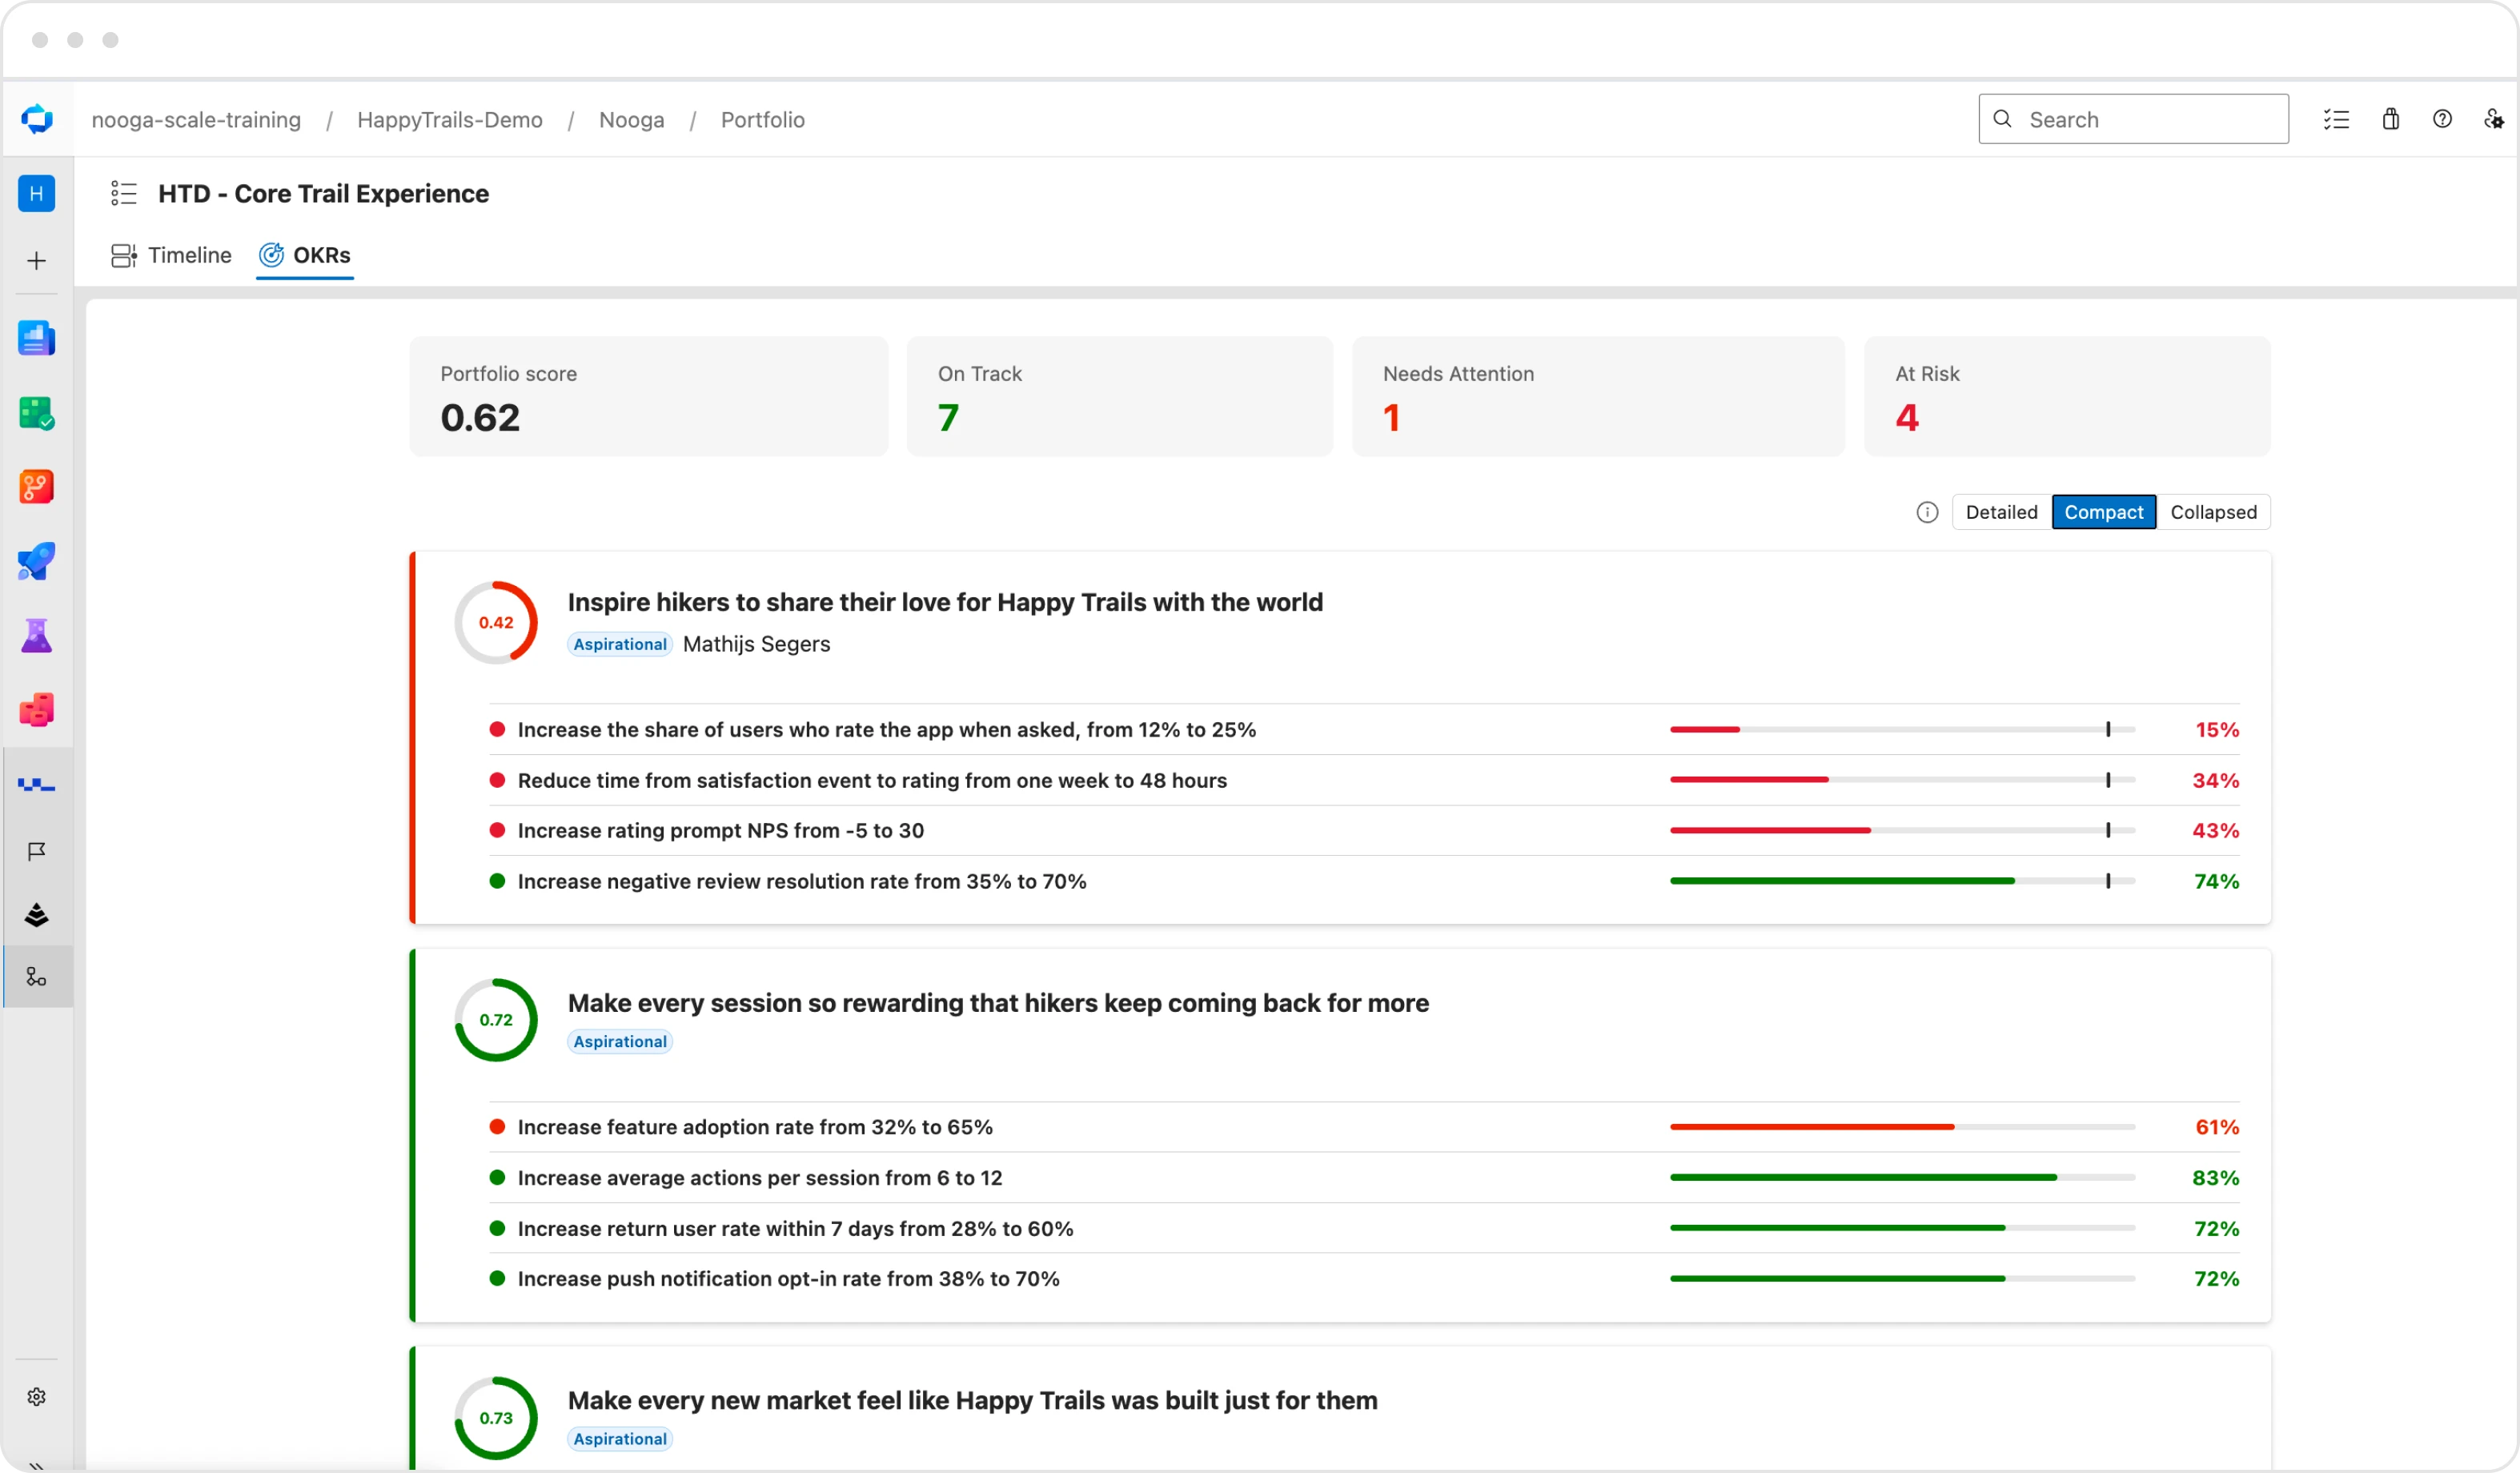2520x1473 pixels.
Task: Open objective 'Inspire hikers to share their love'
Action: point(945,602)
